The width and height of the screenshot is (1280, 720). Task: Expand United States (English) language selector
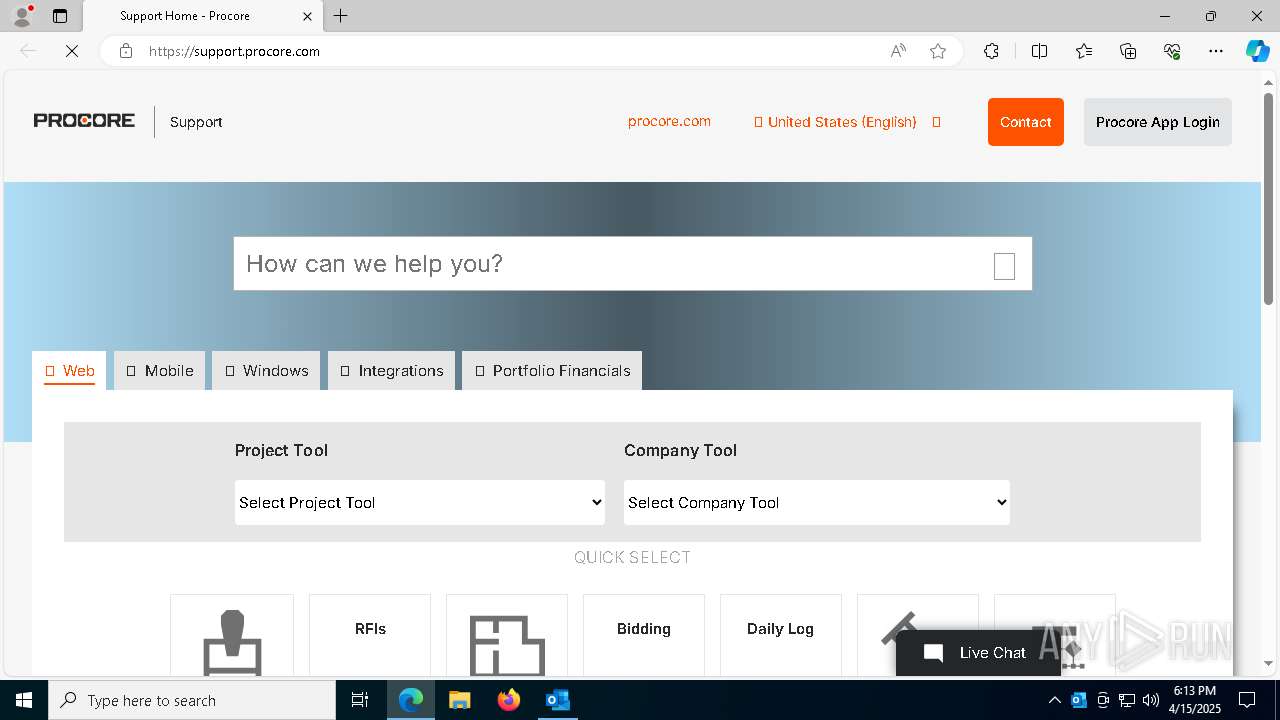point(847,122)
